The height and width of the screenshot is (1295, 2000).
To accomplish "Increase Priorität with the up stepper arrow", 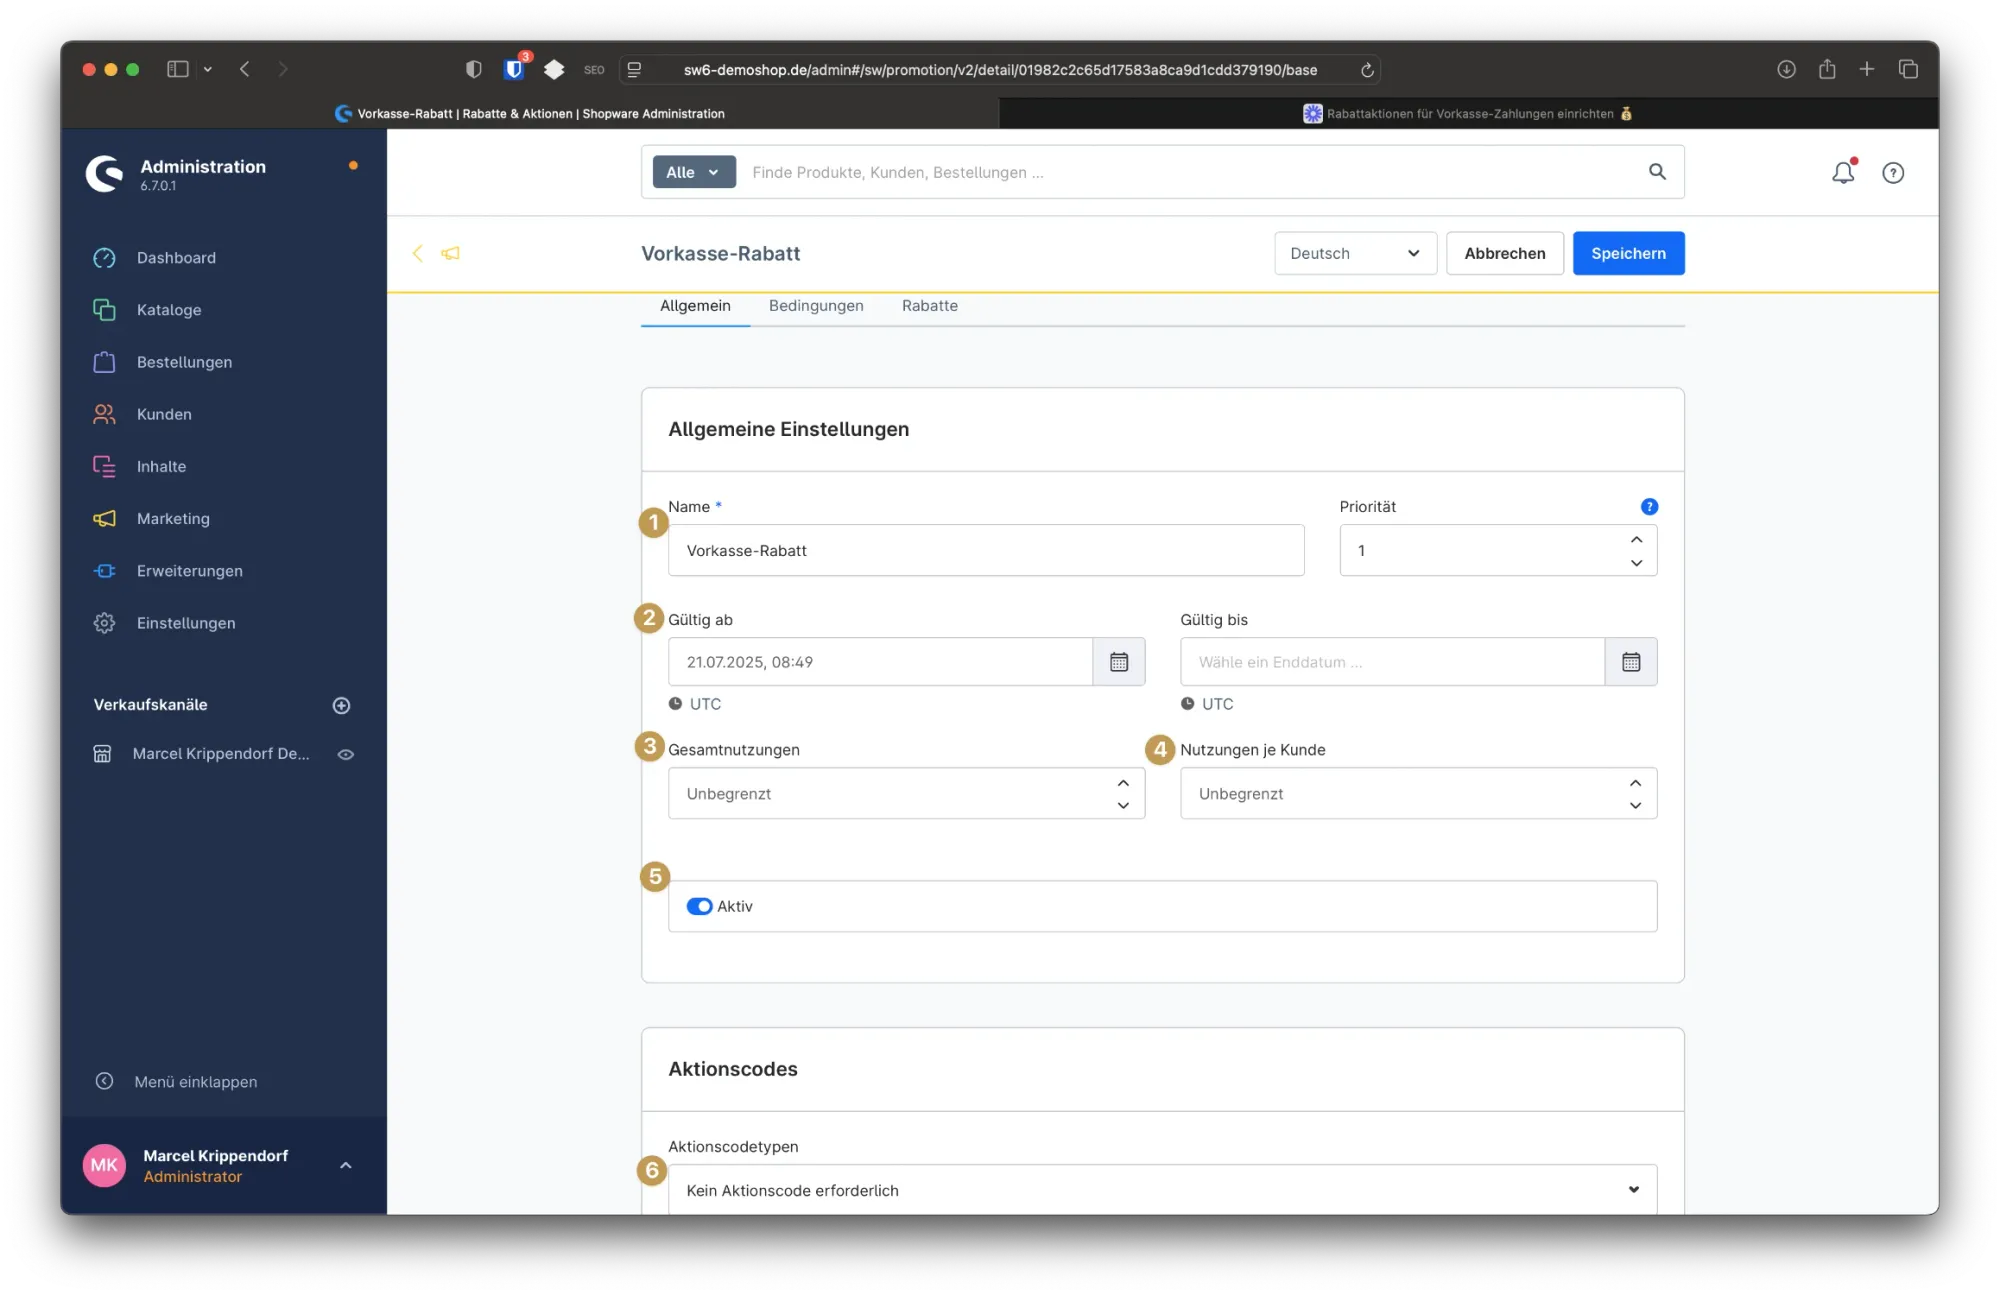I will click(1636, 539).
